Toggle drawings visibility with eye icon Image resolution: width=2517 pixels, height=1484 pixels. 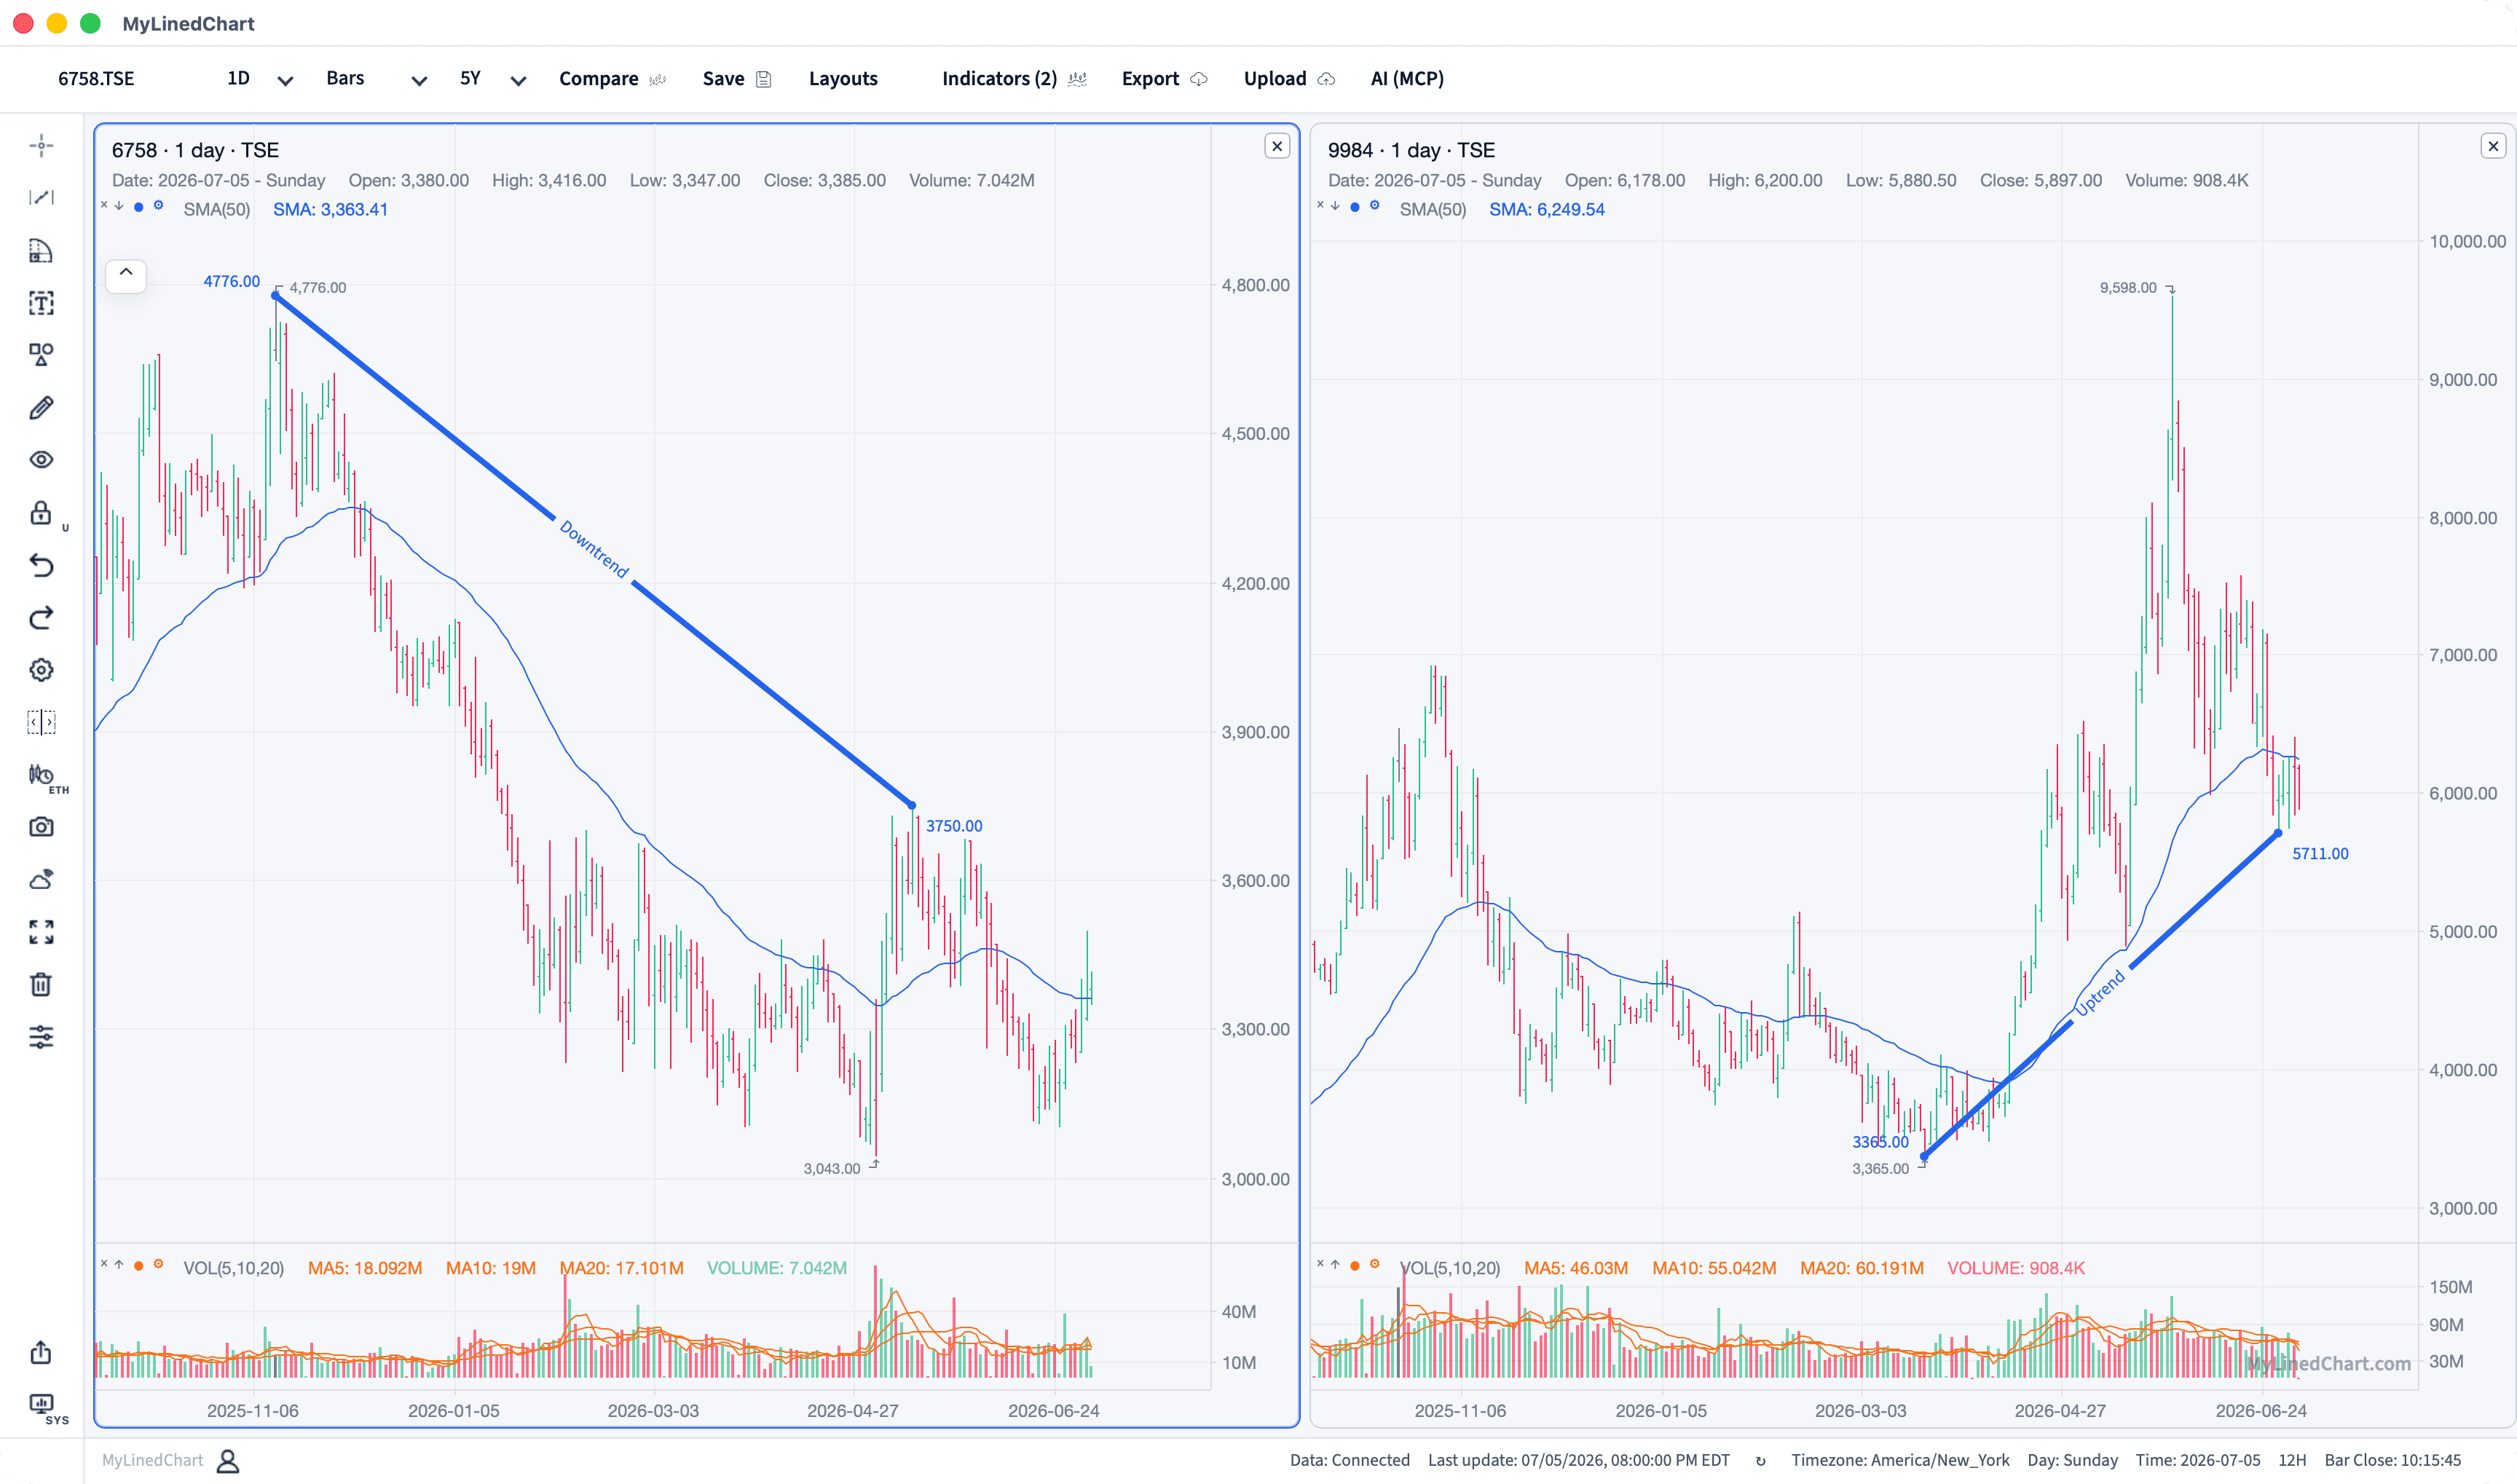tap(41, 460)
